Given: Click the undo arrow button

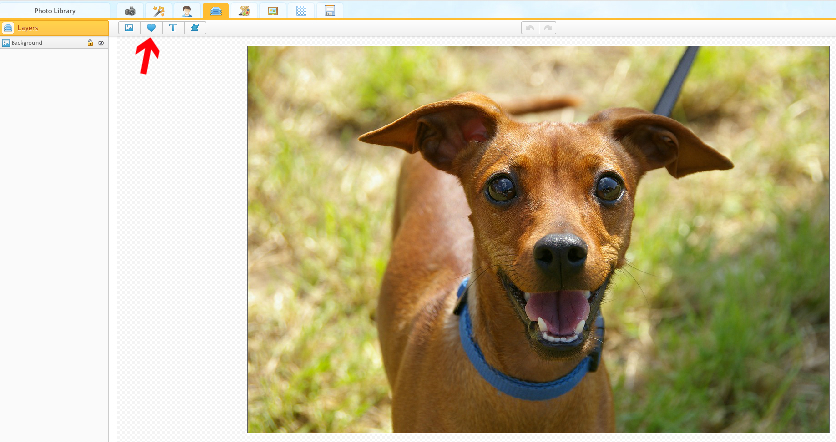Looking at the screenshot, I should pos(529,28).
